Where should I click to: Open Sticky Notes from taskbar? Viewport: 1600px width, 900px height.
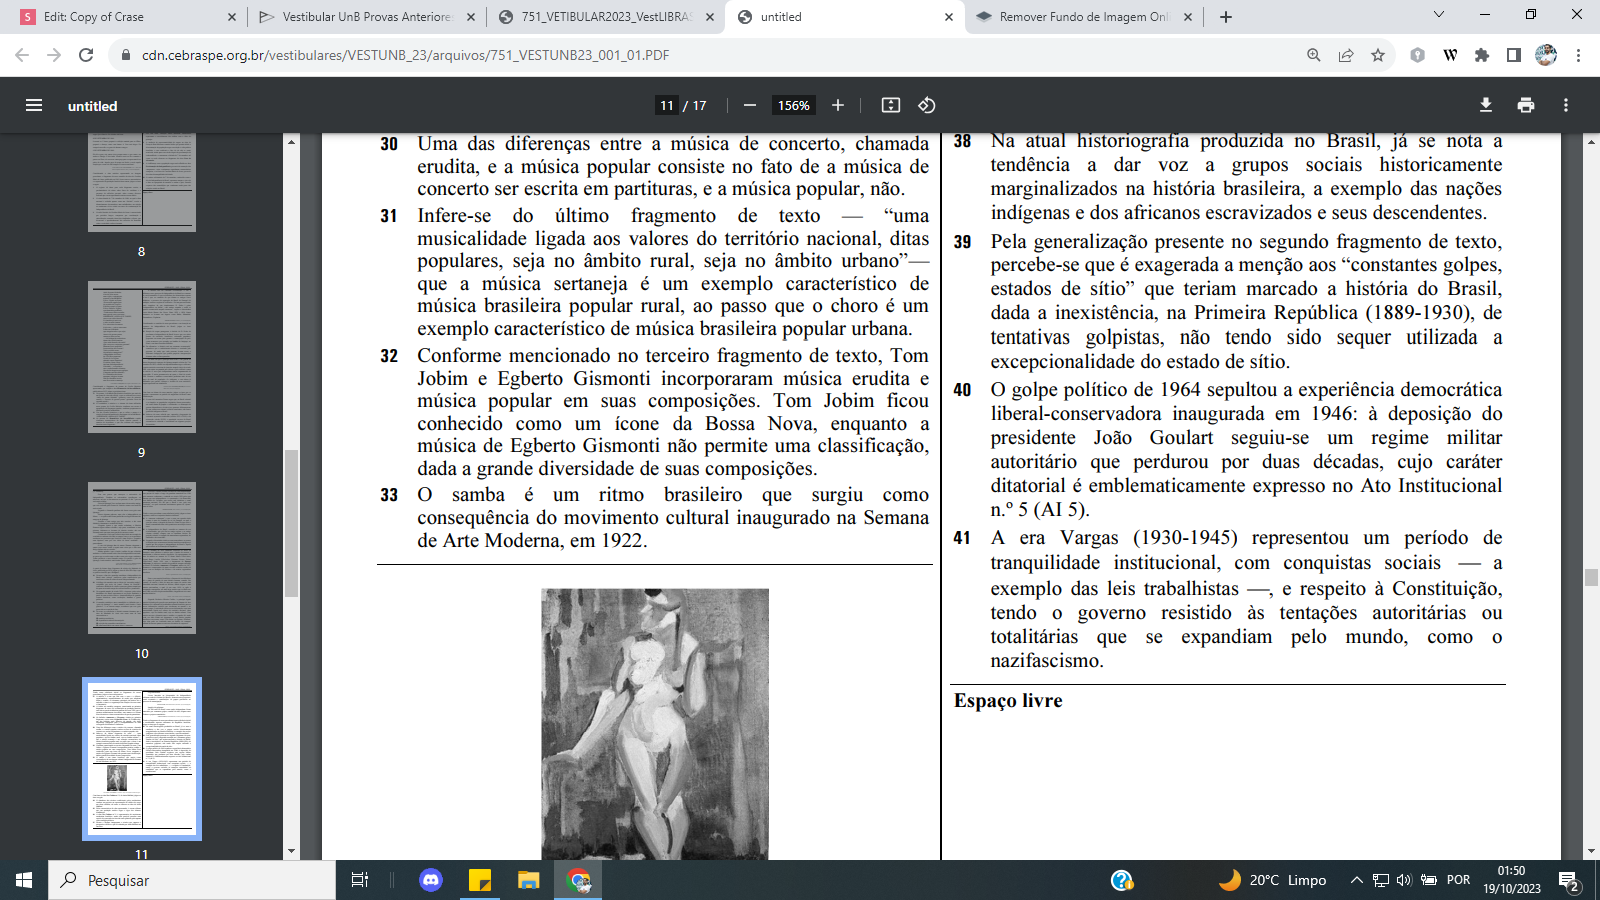click(x=480, y=880)
